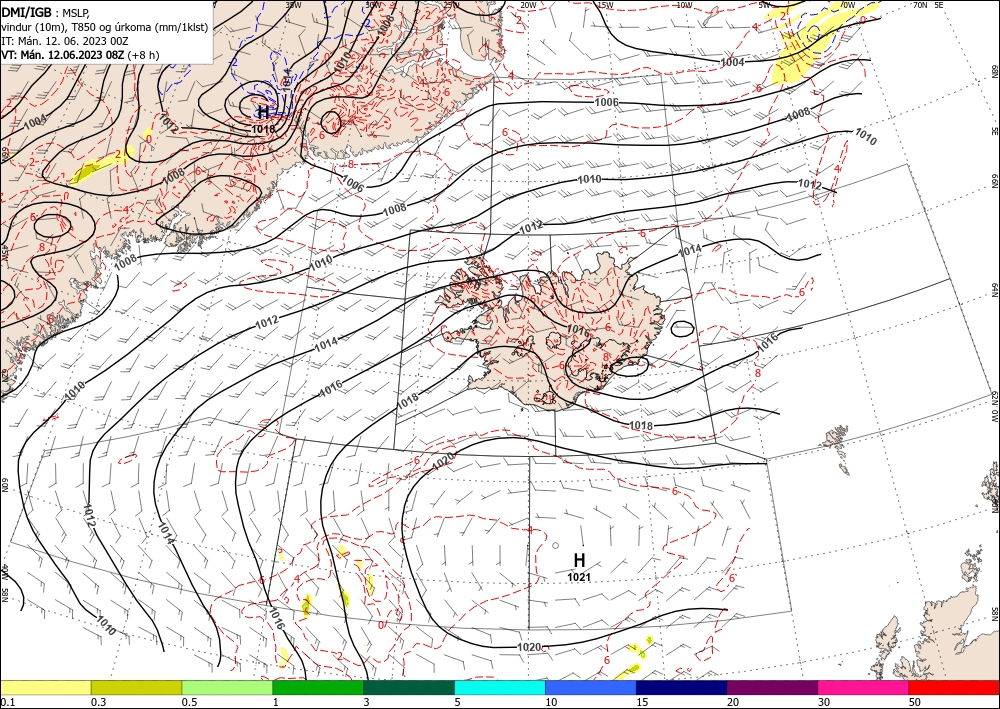
Task: Click the 'VT: Mán. 12.06.2023 08Z' valid time
Action: coord(63,55)
